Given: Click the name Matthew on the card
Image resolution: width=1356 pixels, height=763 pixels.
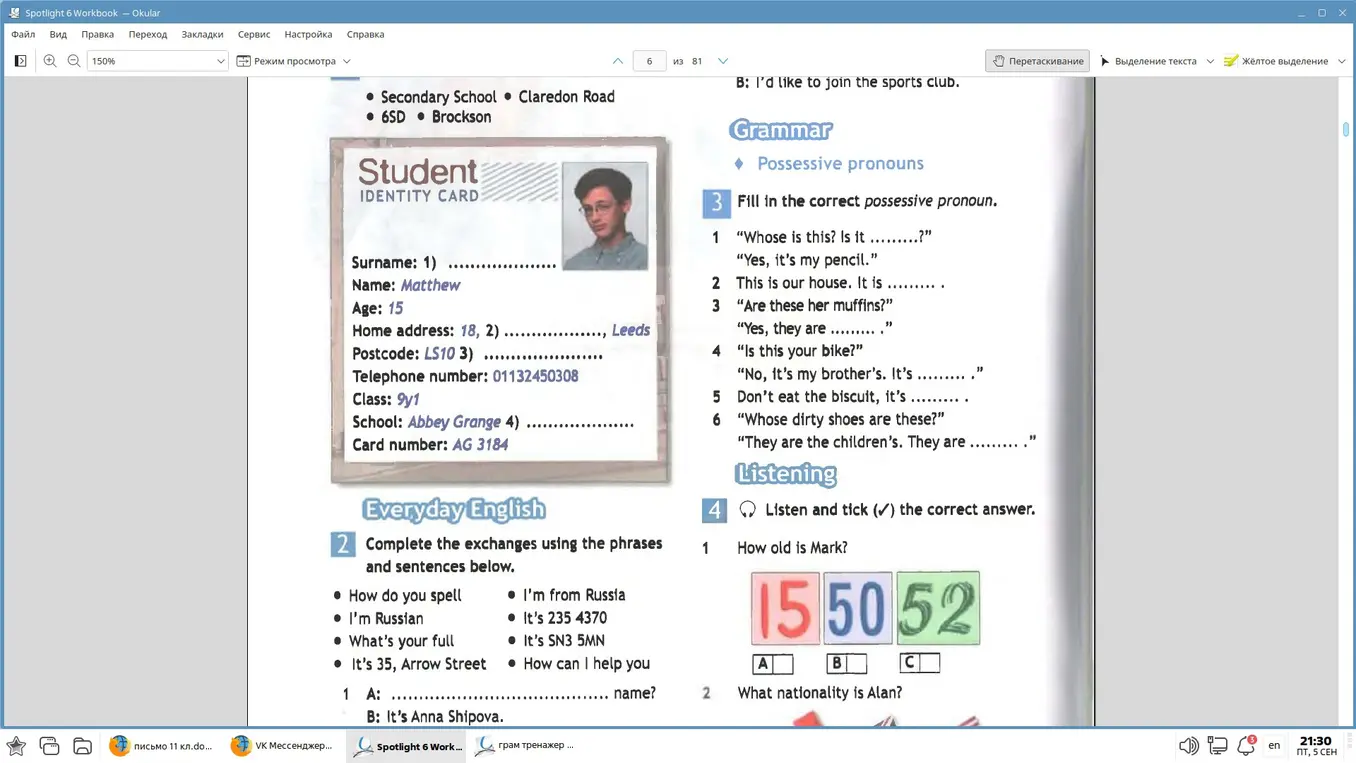Looking at the screenshot, I should (430, 286).
